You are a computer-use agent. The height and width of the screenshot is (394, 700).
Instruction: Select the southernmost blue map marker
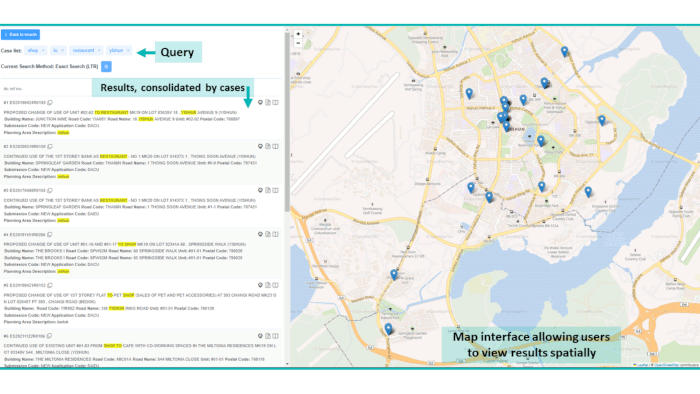coord(388,329)
